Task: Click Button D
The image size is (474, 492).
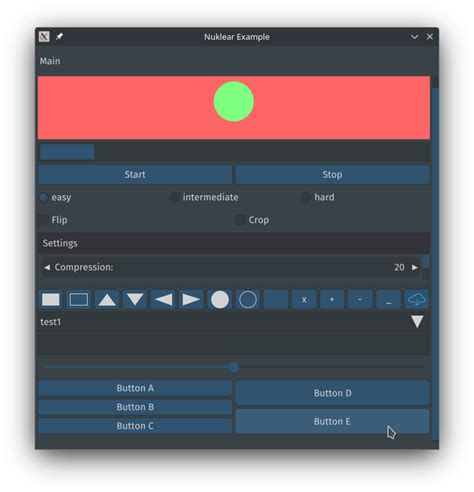Action: (332, 393)
